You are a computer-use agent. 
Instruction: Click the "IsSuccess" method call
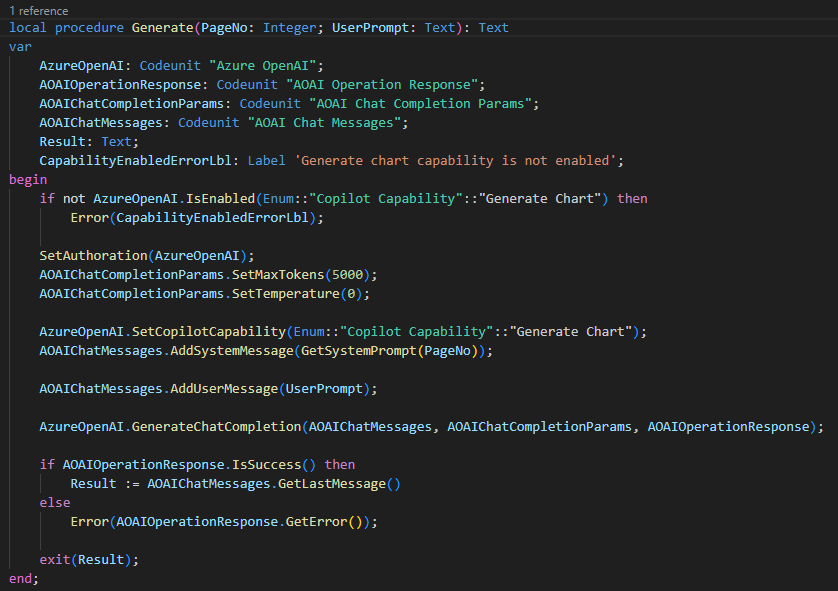[266, 464]
